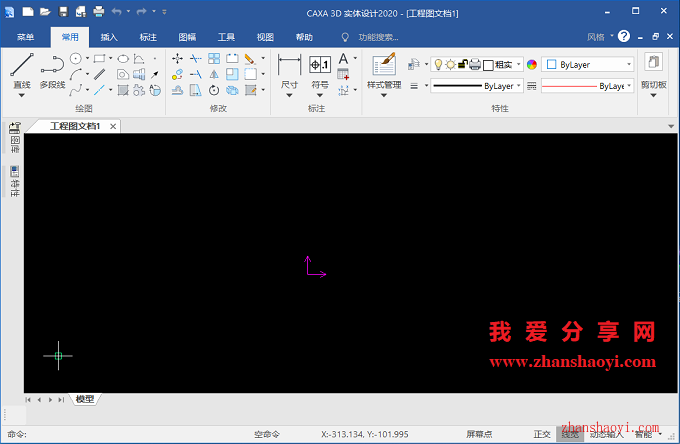Image resolution: width=680 pixels, height=444 pixels.
Task: Open the help question mark icon
Action: point(624,36)
